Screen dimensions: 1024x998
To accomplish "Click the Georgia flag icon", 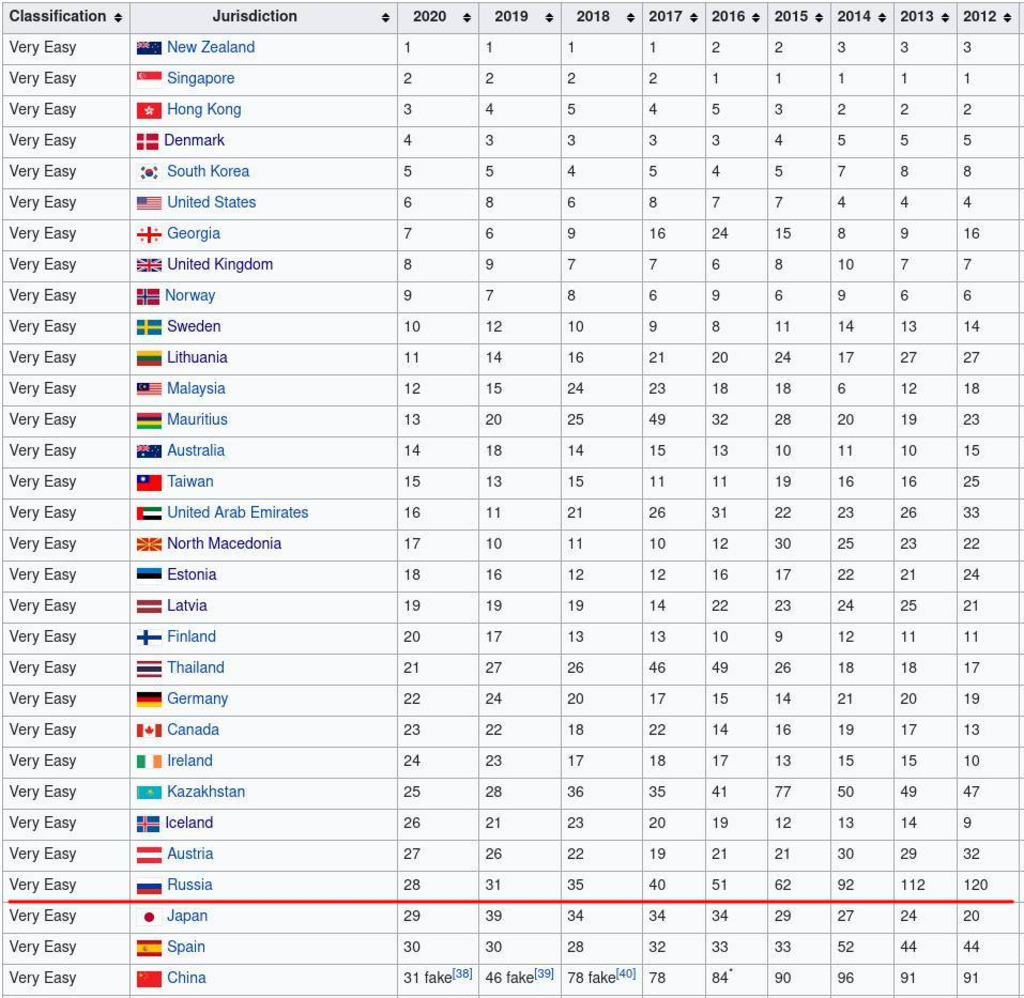I will point(149,234).
